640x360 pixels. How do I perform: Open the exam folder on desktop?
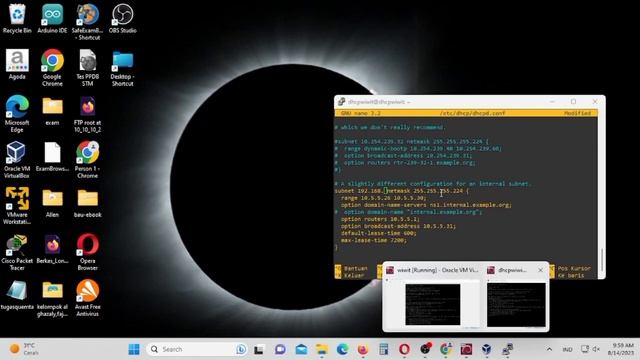[x=52, y=111]
